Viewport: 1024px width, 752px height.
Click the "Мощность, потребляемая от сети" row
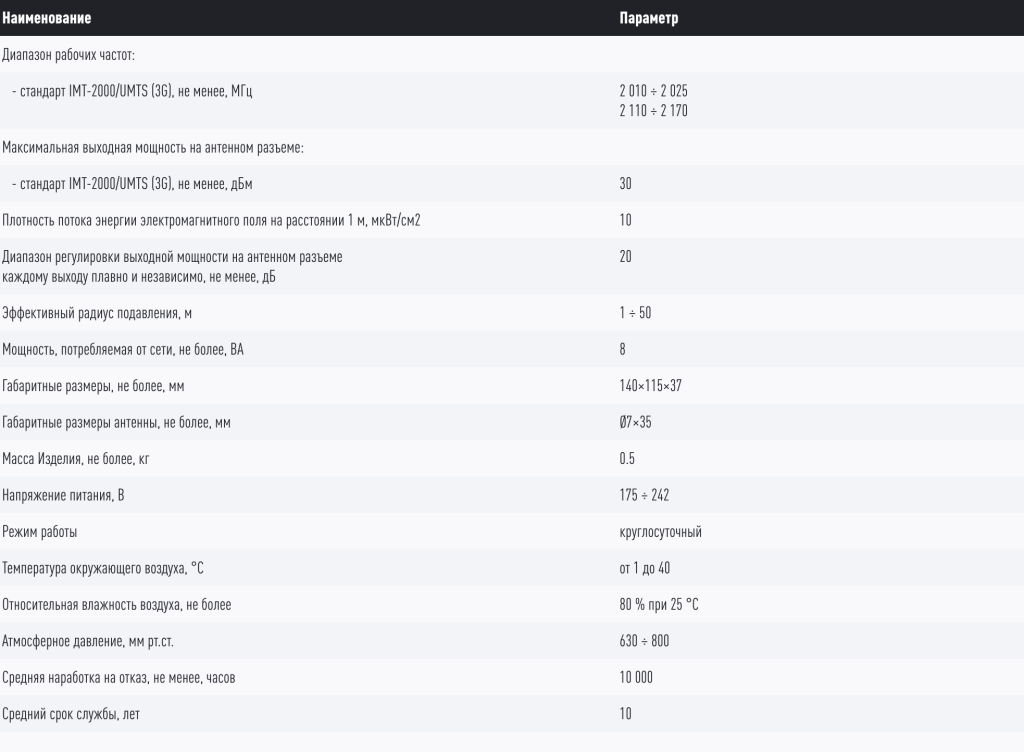coord(123,350)
